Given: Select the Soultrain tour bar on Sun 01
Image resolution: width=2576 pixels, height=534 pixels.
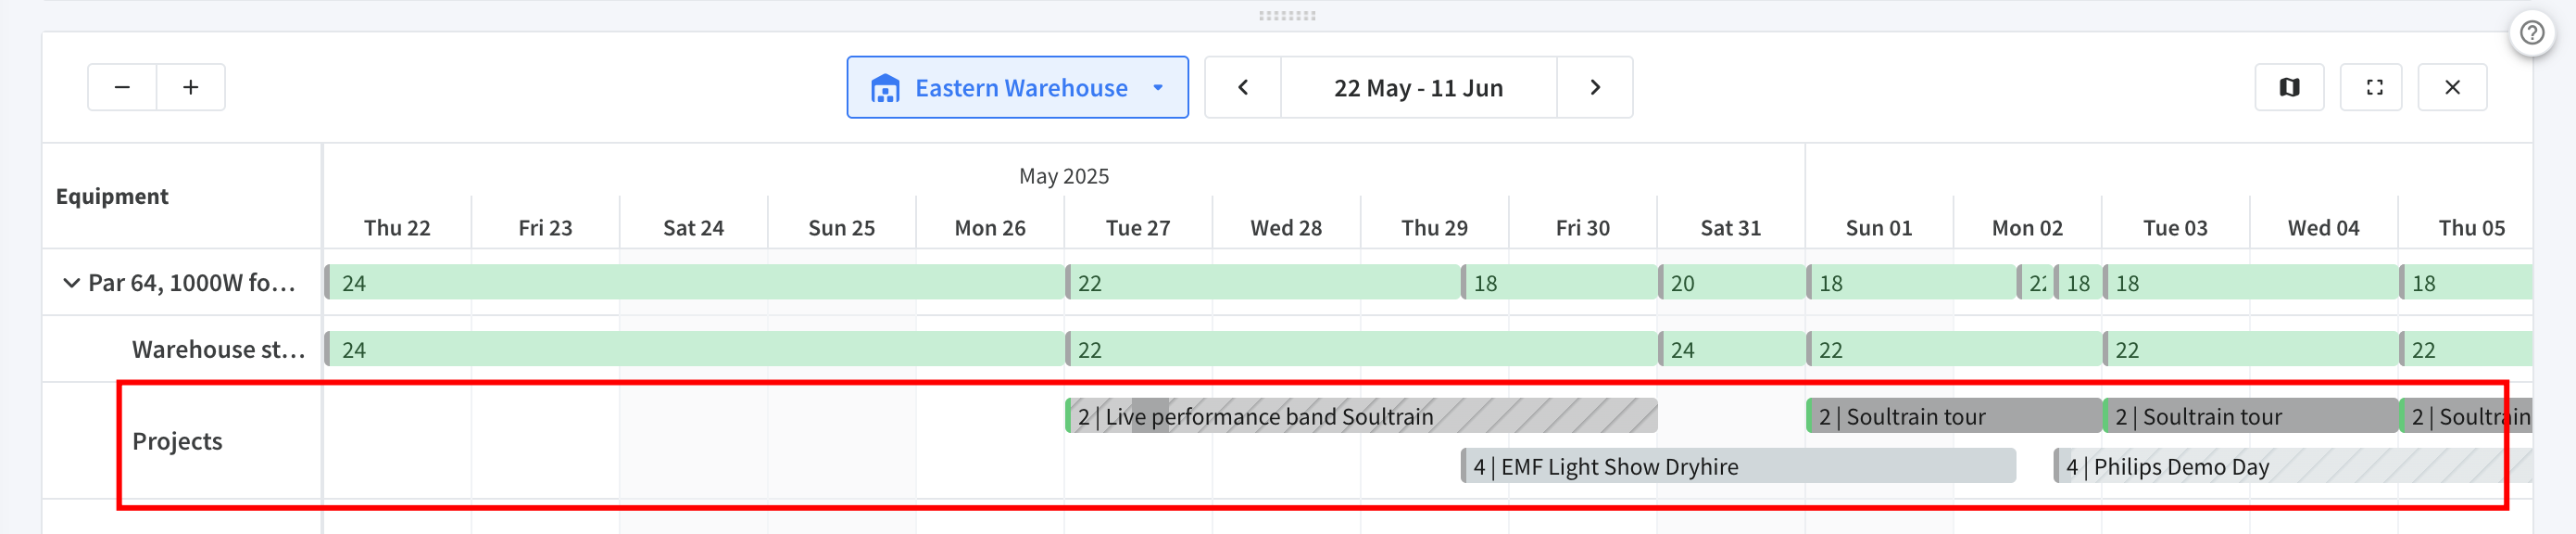Looking at the screenshot, I should click(1954, 416).
